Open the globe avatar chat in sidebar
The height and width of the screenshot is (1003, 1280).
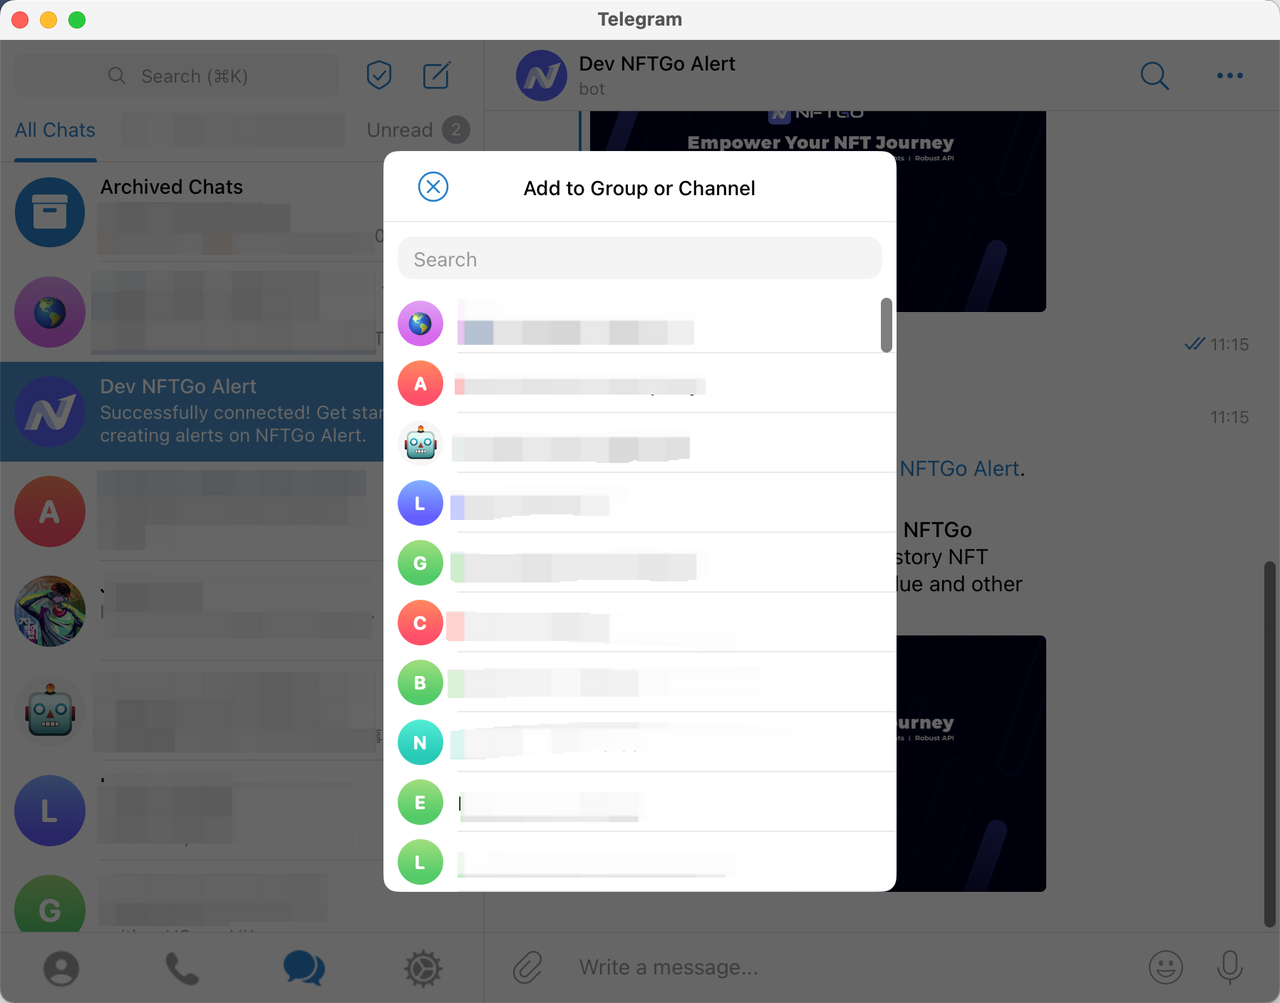192,312
